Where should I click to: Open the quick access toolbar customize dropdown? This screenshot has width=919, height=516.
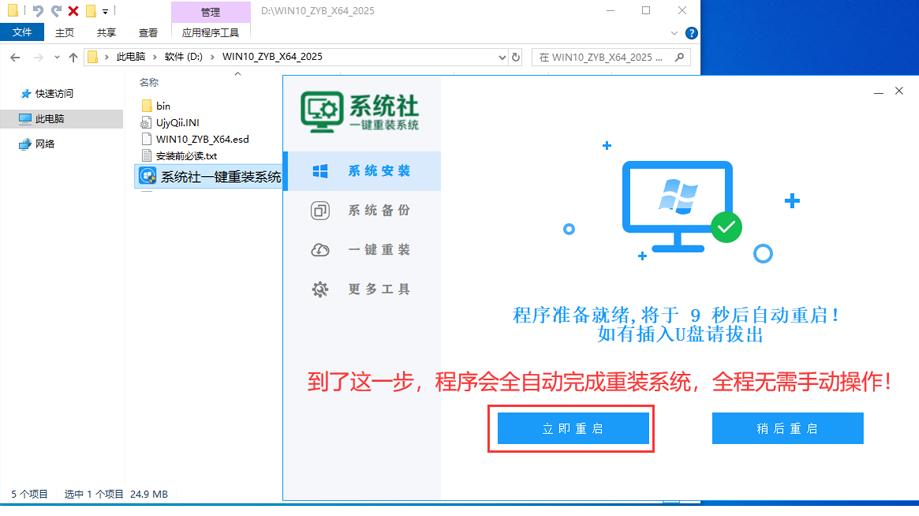(x=106, y=11)
